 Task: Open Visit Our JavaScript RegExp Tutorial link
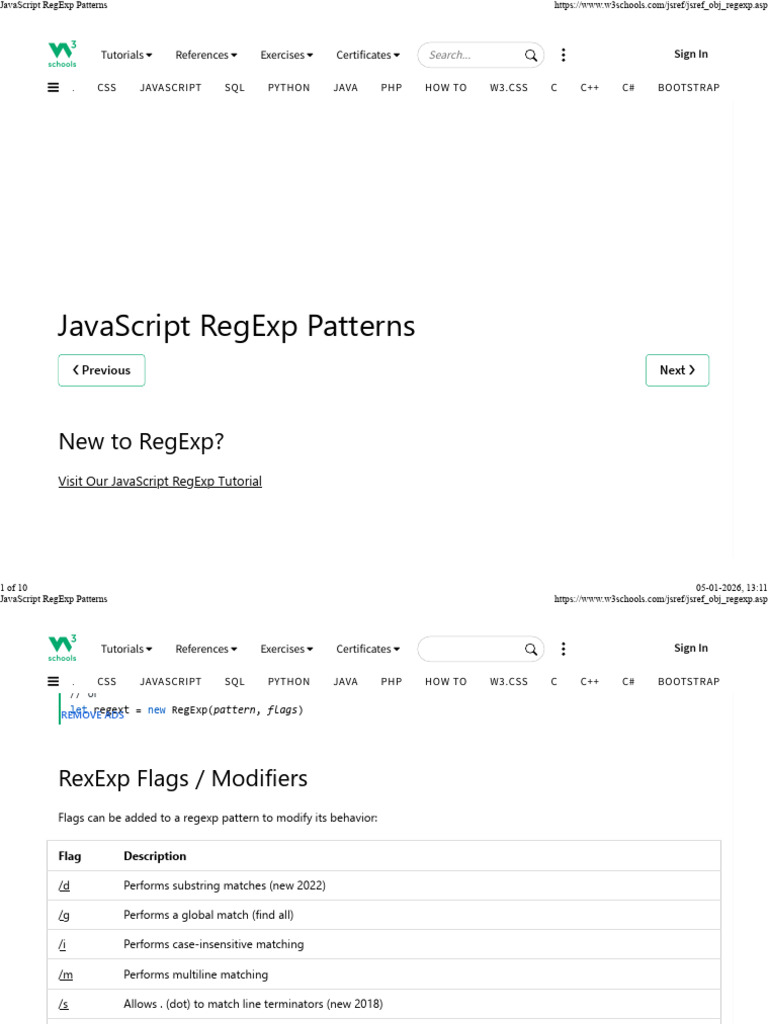pyautogui.click(x=160, y=481)
